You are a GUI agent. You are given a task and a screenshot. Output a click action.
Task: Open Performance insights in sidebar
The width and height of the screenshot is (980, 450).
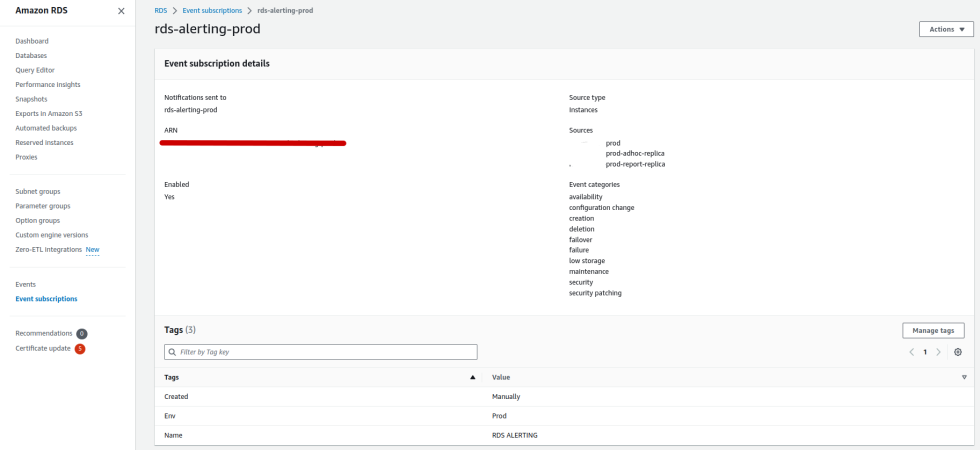click(48, 84)
